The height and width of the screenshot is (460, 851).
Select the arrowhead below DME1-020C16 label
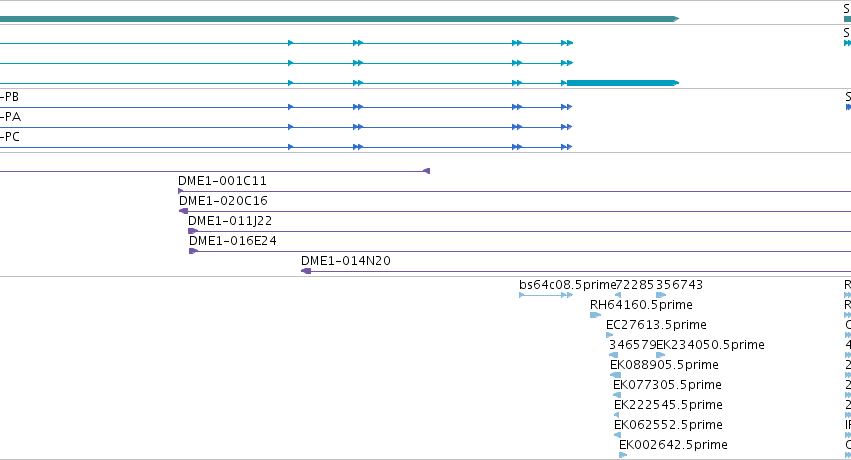183,211
